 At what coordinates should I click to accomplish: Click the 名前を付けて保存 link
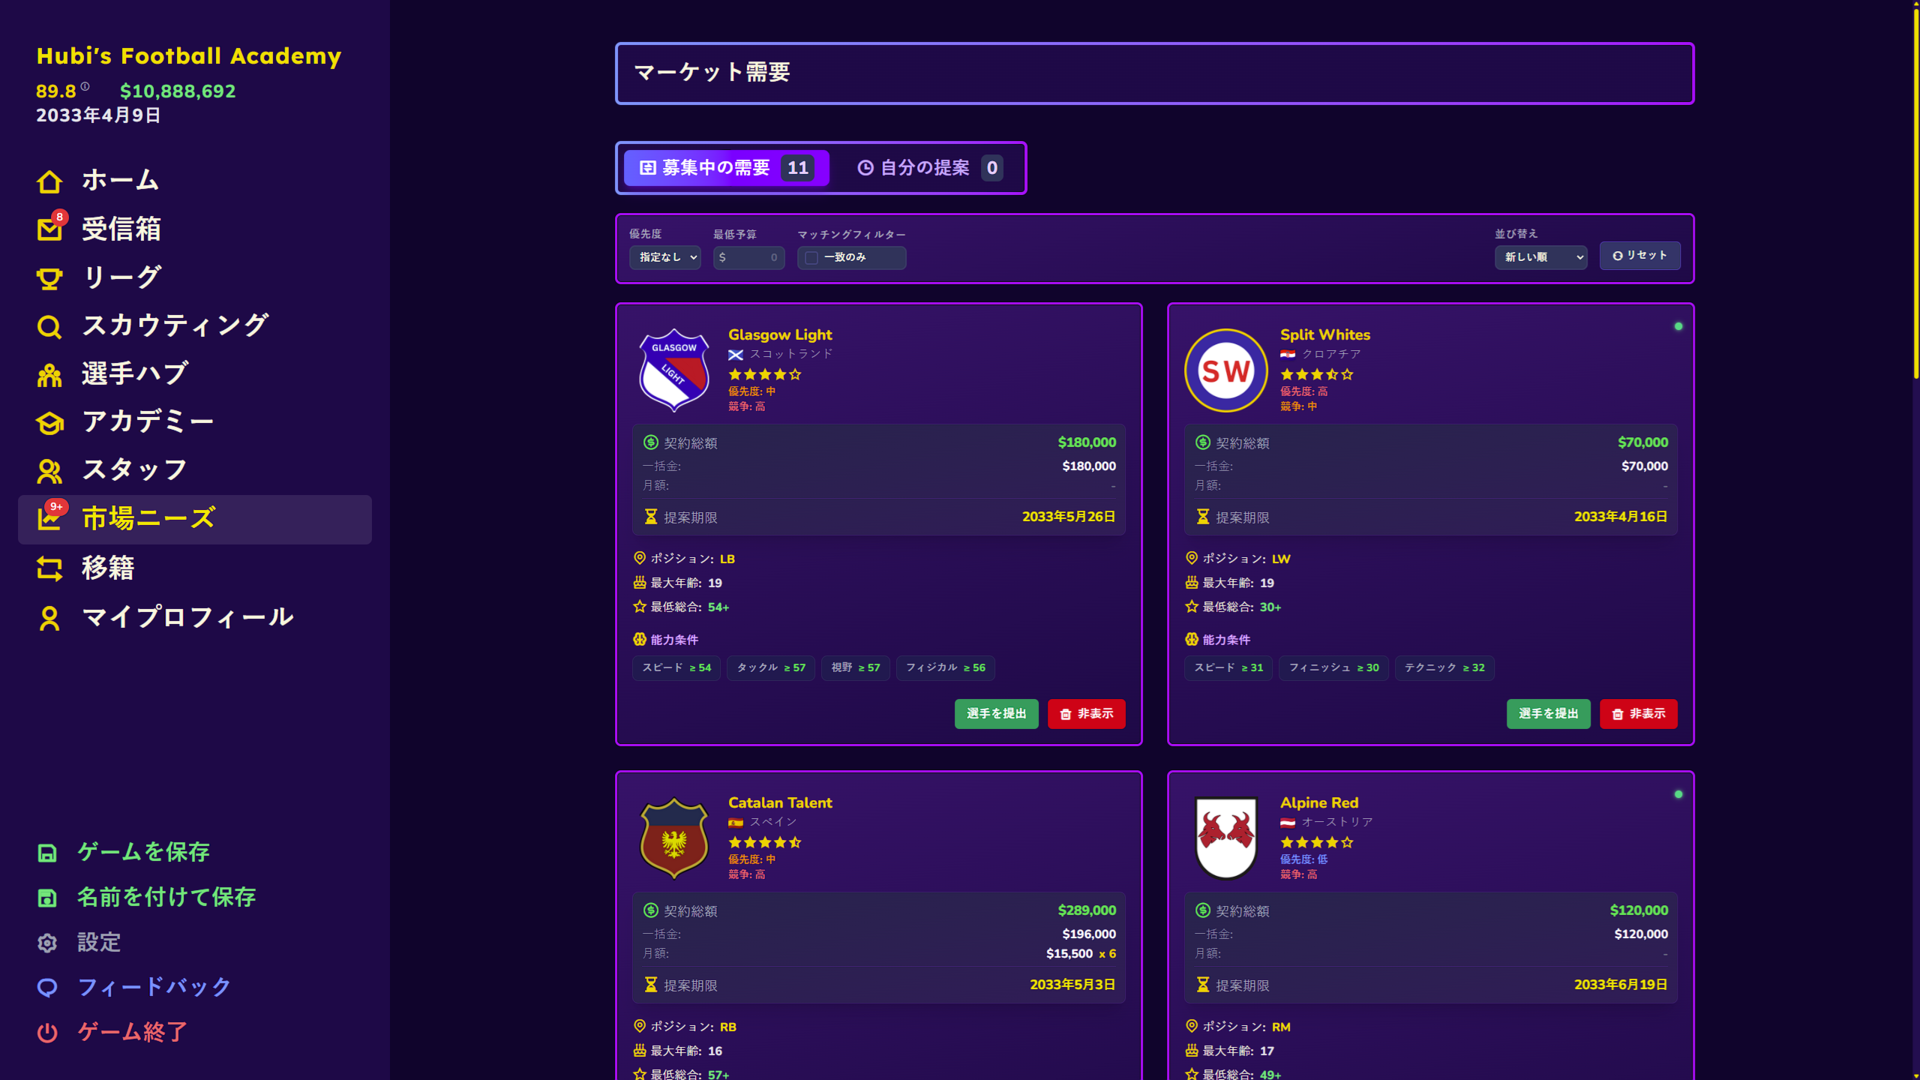[167, 897]
